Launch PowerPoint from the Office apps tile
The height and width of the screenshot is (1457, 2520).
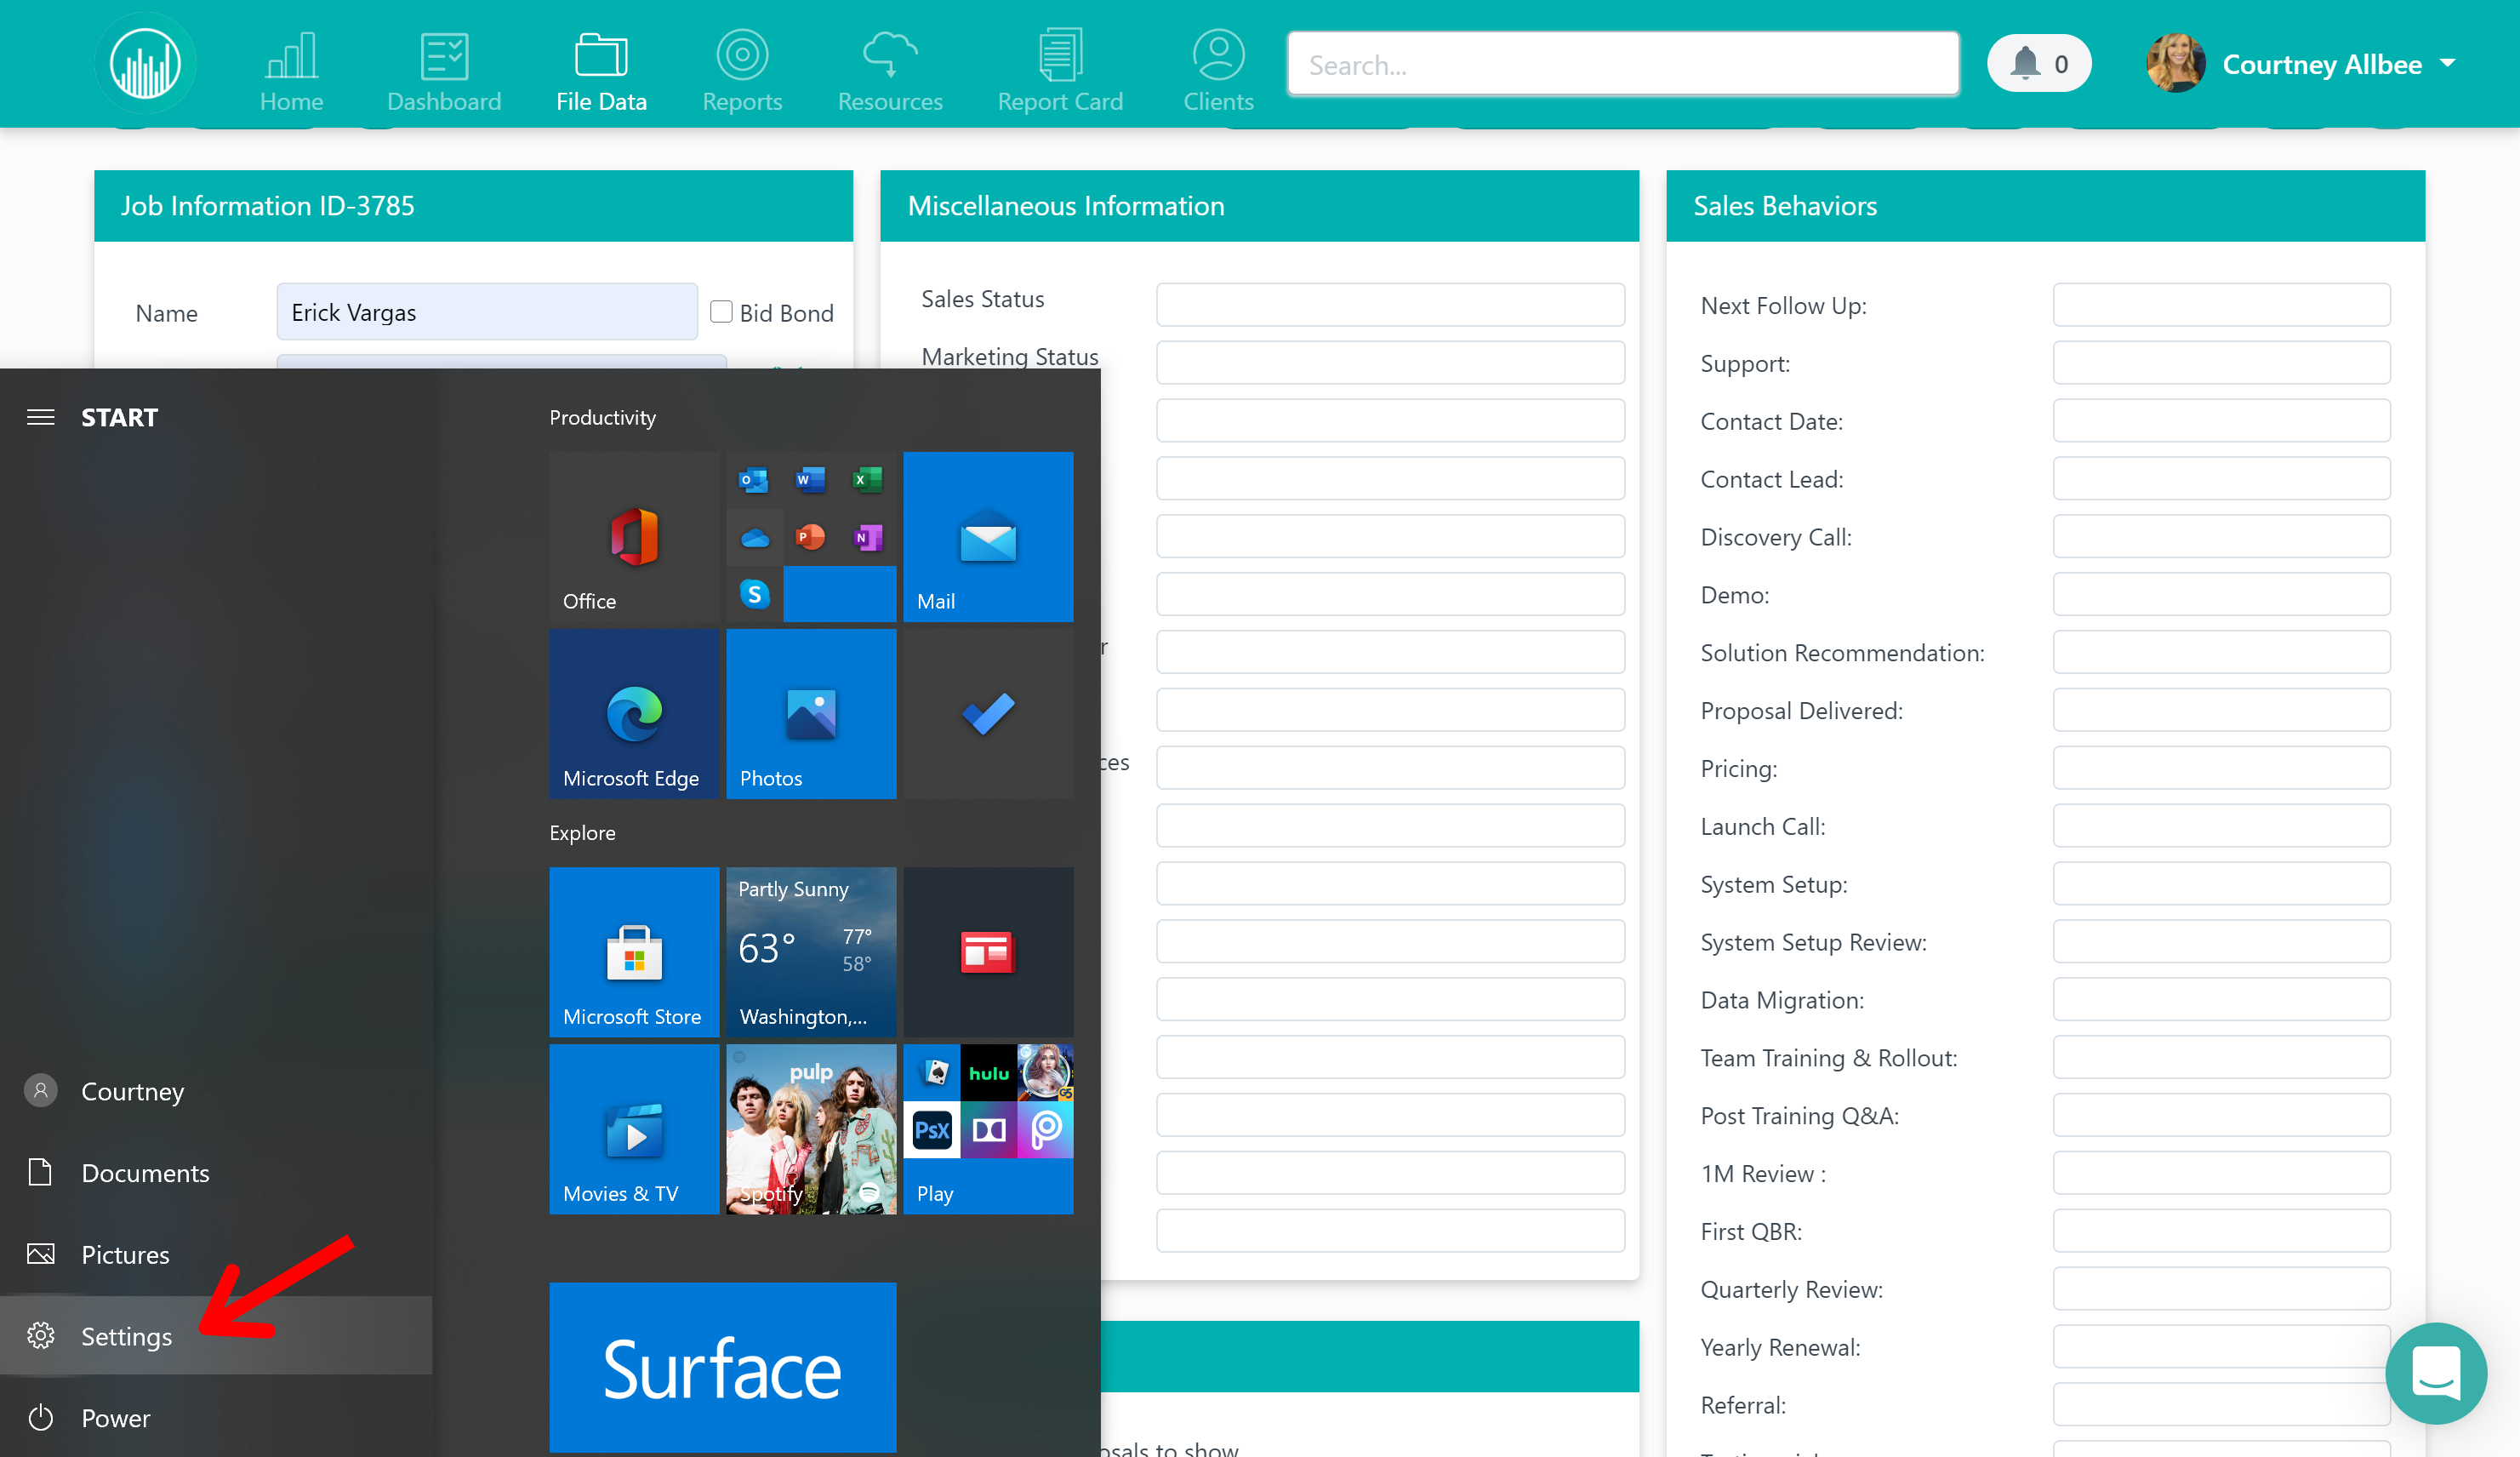pyautogui.click(x=810, y=537)
